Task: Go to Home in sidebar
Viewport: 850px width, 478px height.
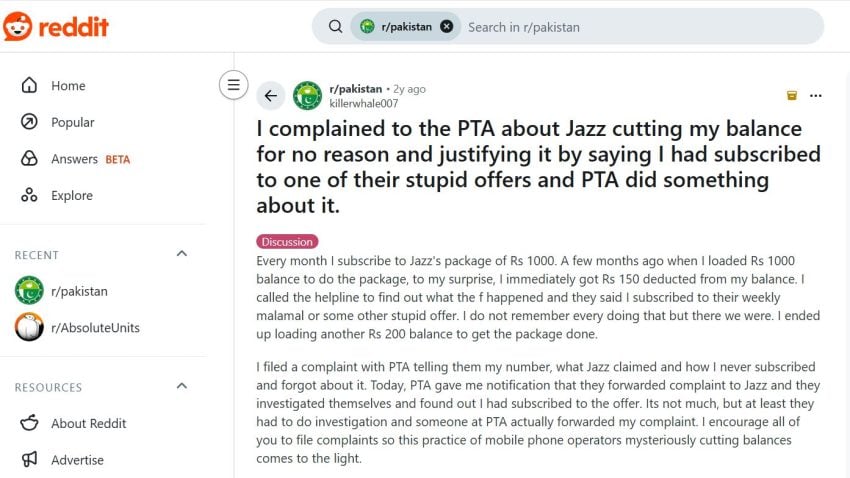Action: click(x=68, y=86)
